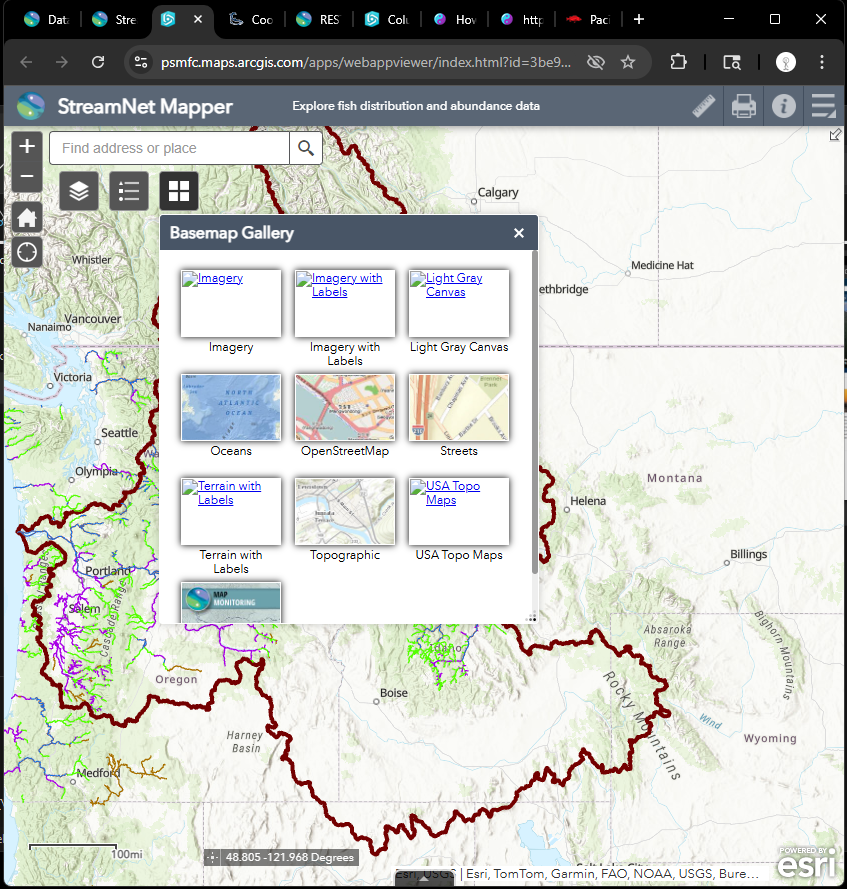Close the Basemap Gallery panel
847x889 pixels.
point(519,233)
